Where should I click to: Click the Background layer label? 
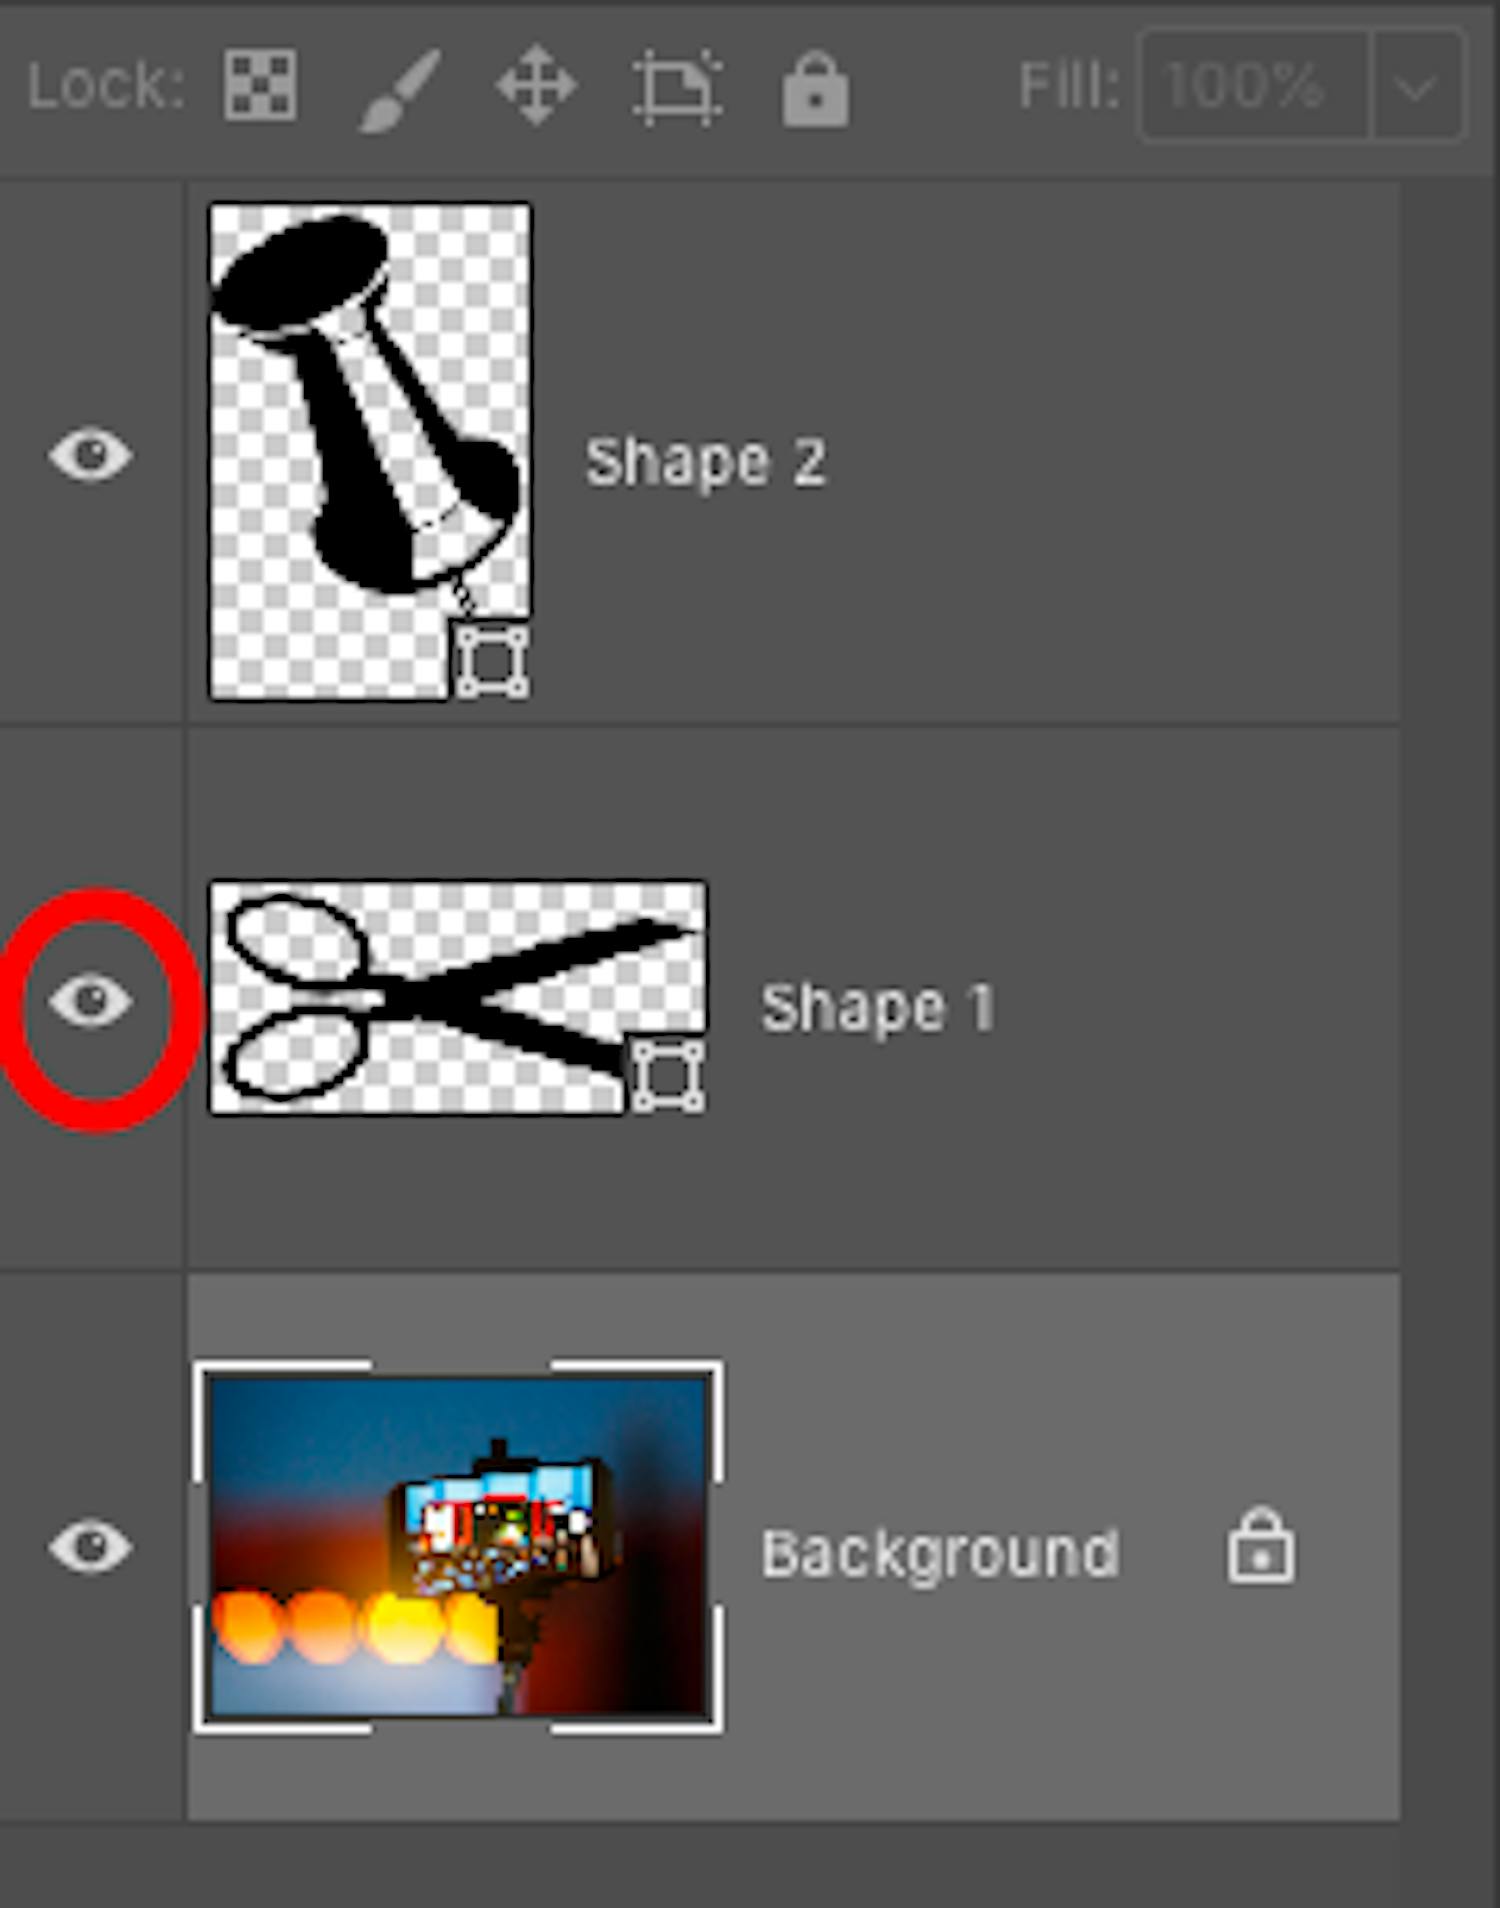click(x=942, y=1553)
